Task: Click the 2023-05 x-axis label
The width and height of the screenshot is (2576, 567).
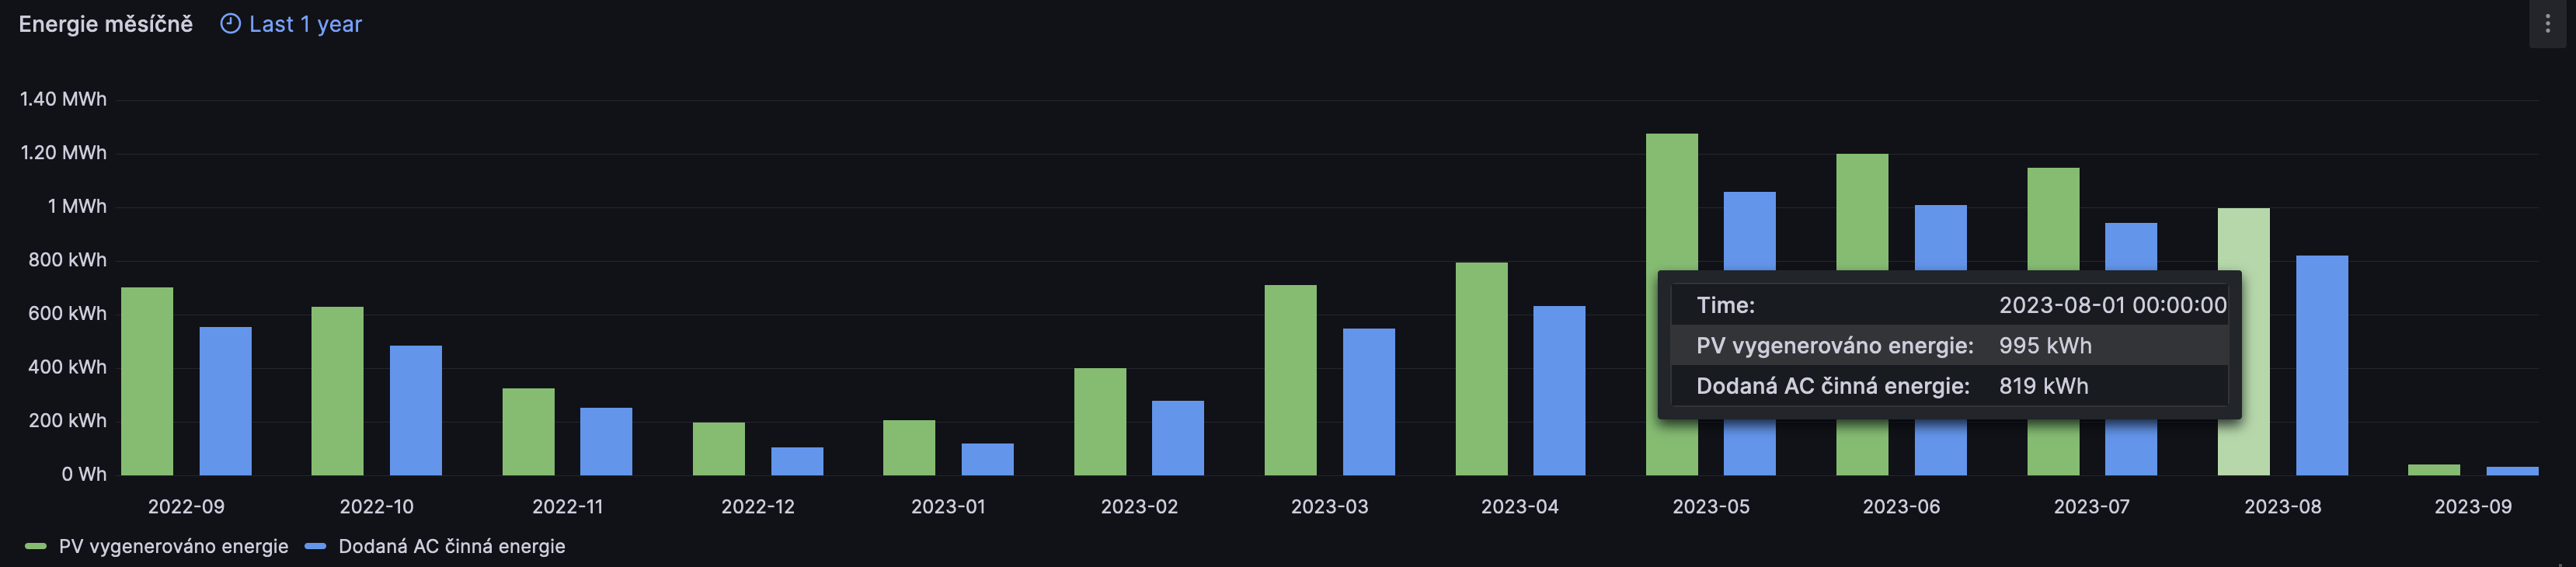Action: tap(1711, 507)
